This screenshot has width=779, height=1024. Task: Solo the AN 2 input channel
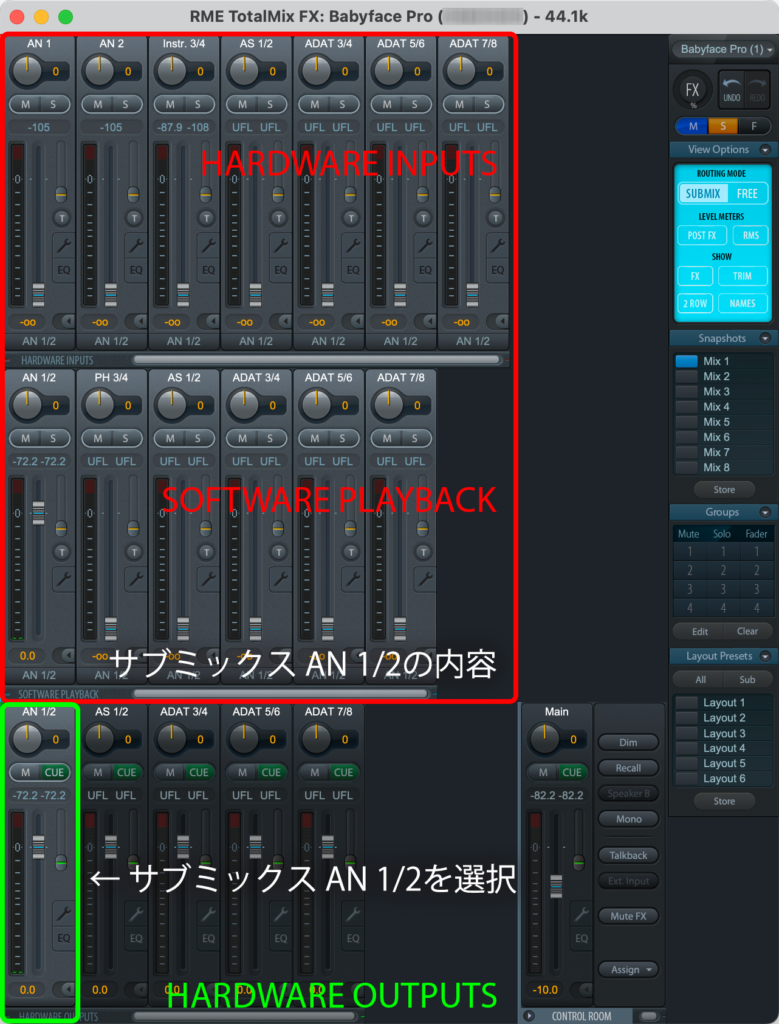[125, 104]
